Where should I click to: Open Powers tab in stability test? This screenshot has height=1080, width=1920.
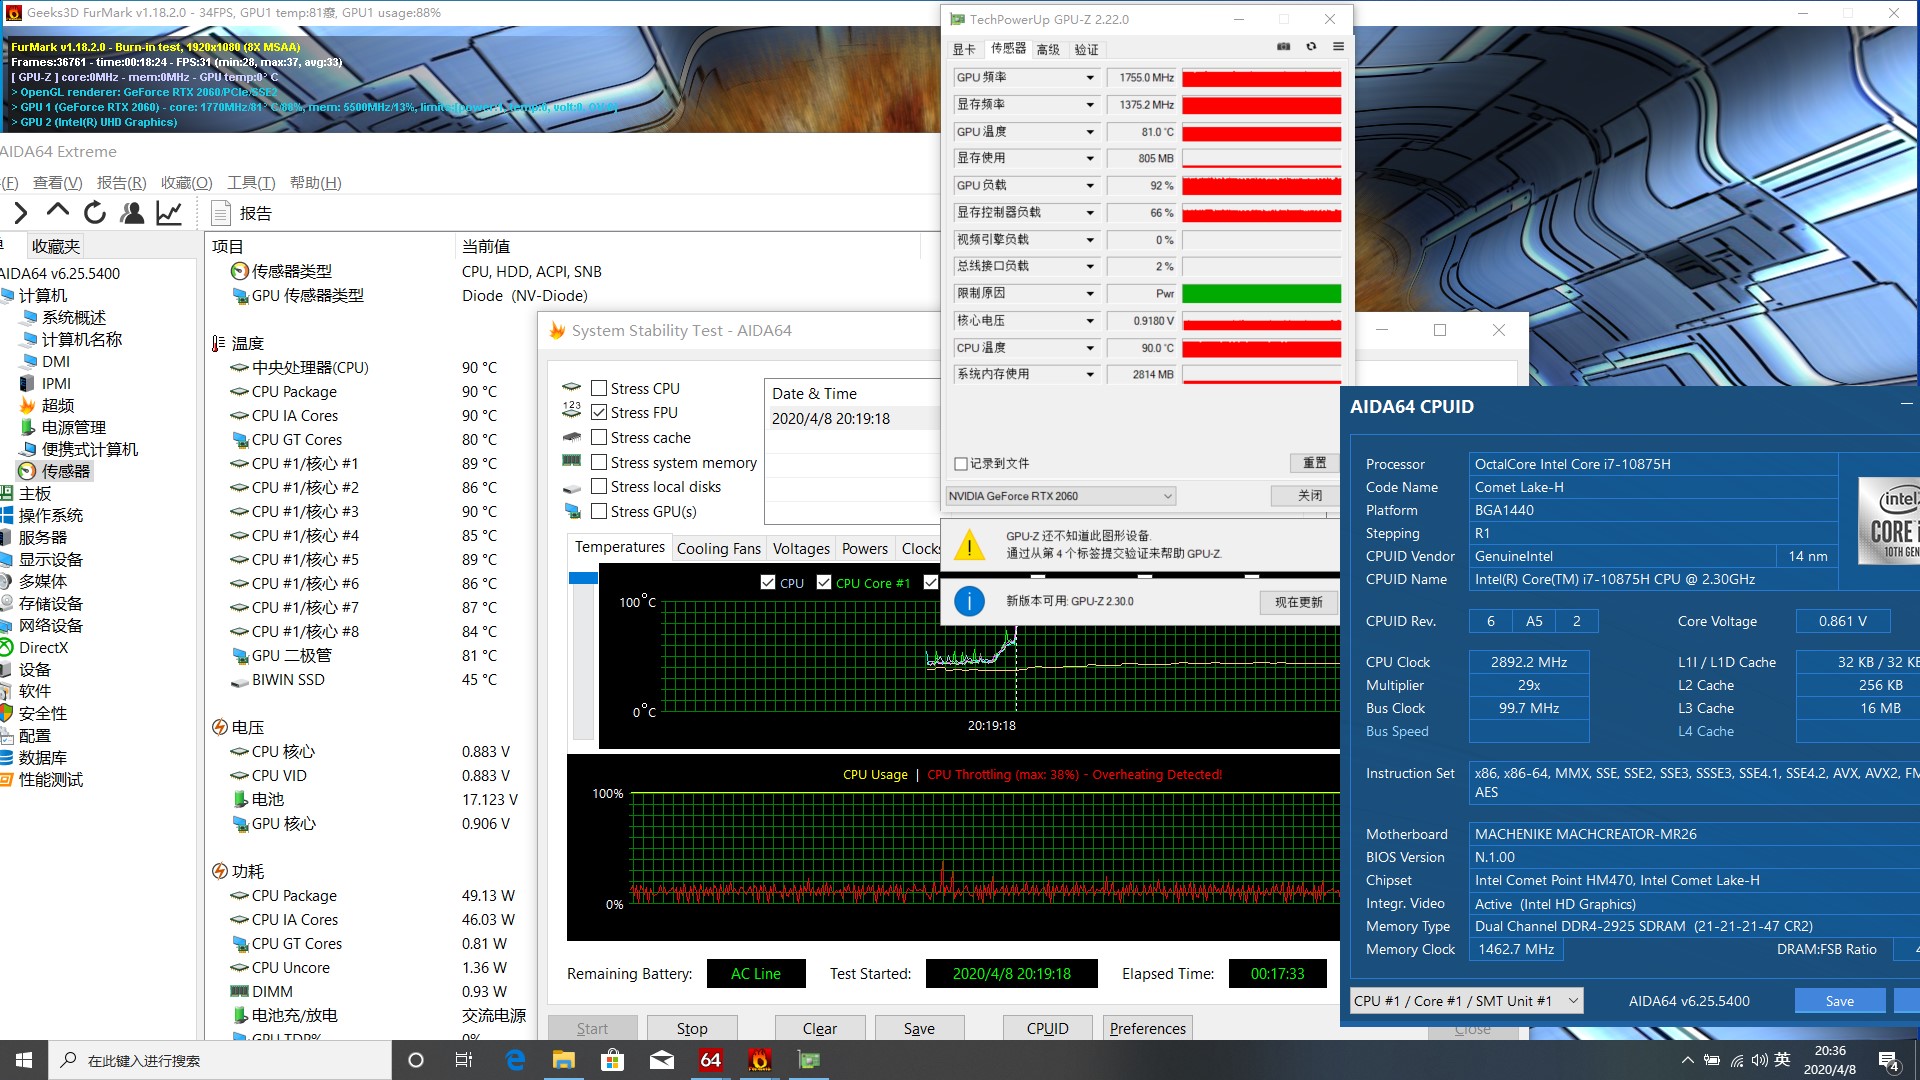coord(864,548)
